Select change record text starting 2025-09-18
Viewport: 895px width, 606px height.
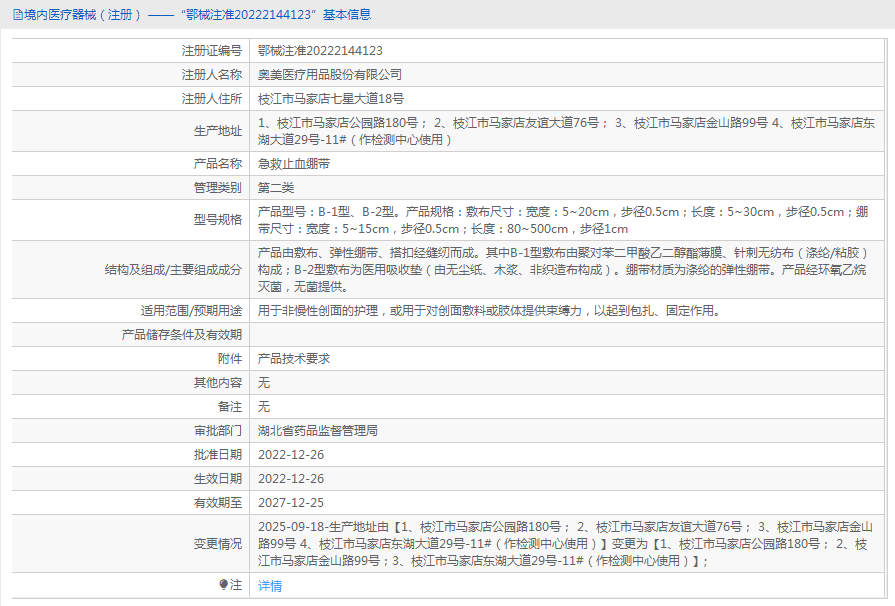point(565,544)
